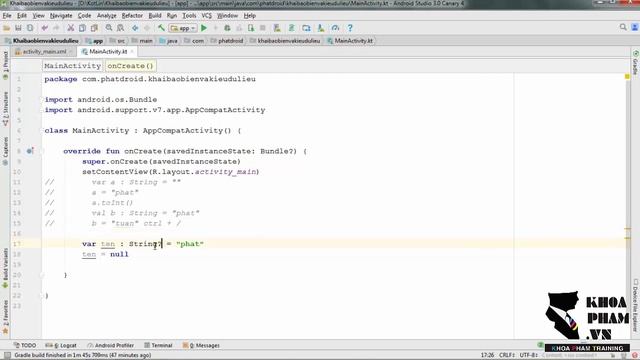Click the Help question mark icon

[350, 28]
